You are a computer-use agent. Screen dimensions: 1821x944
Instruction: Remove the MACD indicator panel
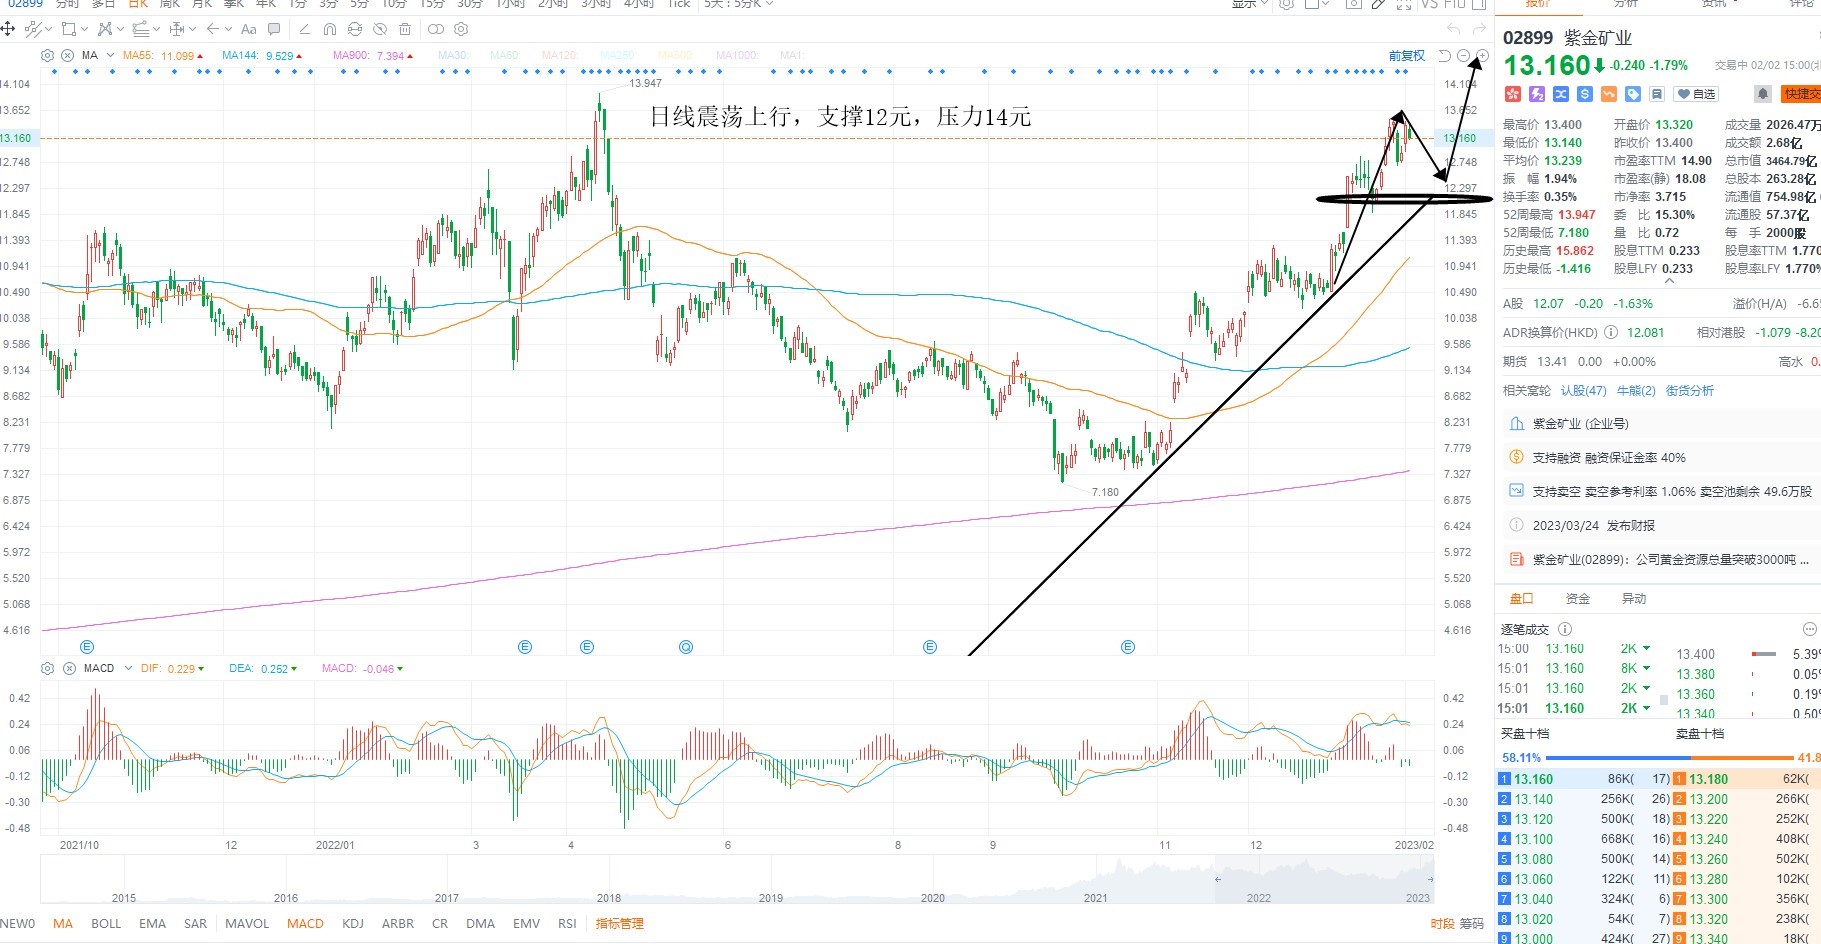click(x=69, y=668)
